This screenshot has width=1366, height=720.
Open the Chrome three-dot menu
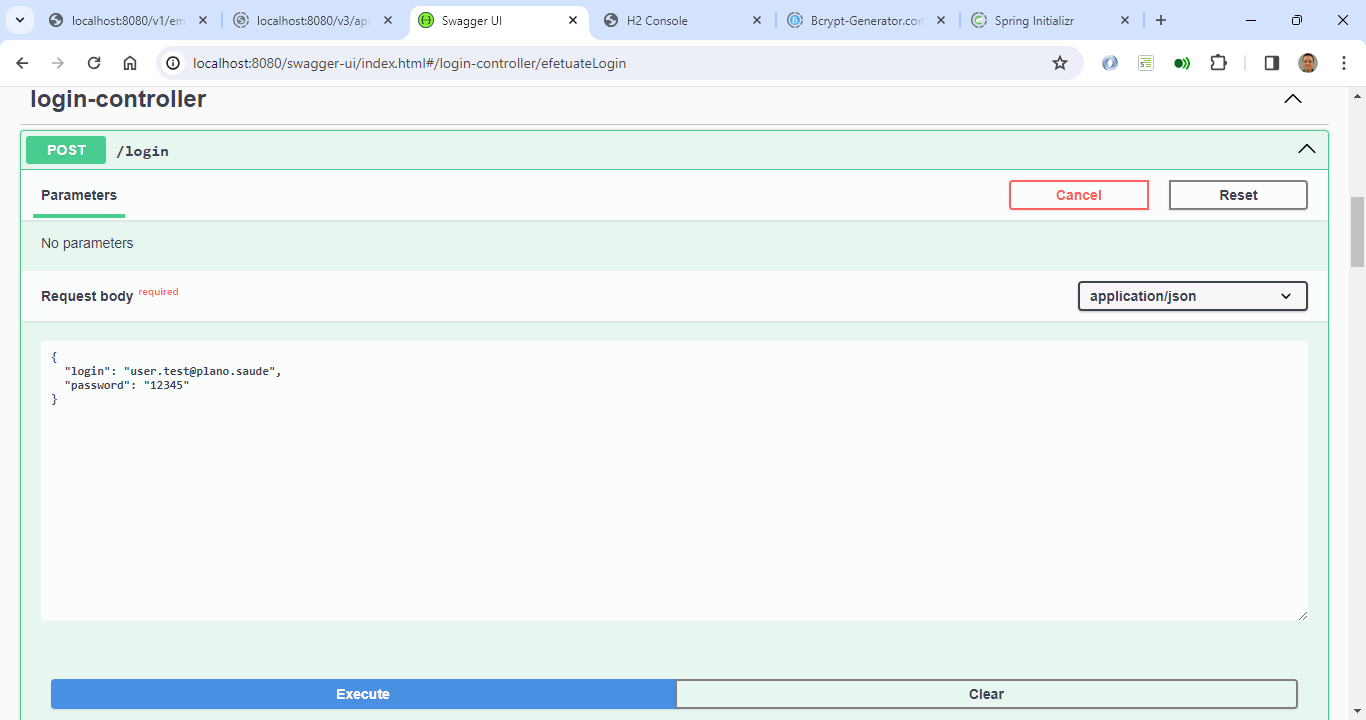pos(1343,63)
